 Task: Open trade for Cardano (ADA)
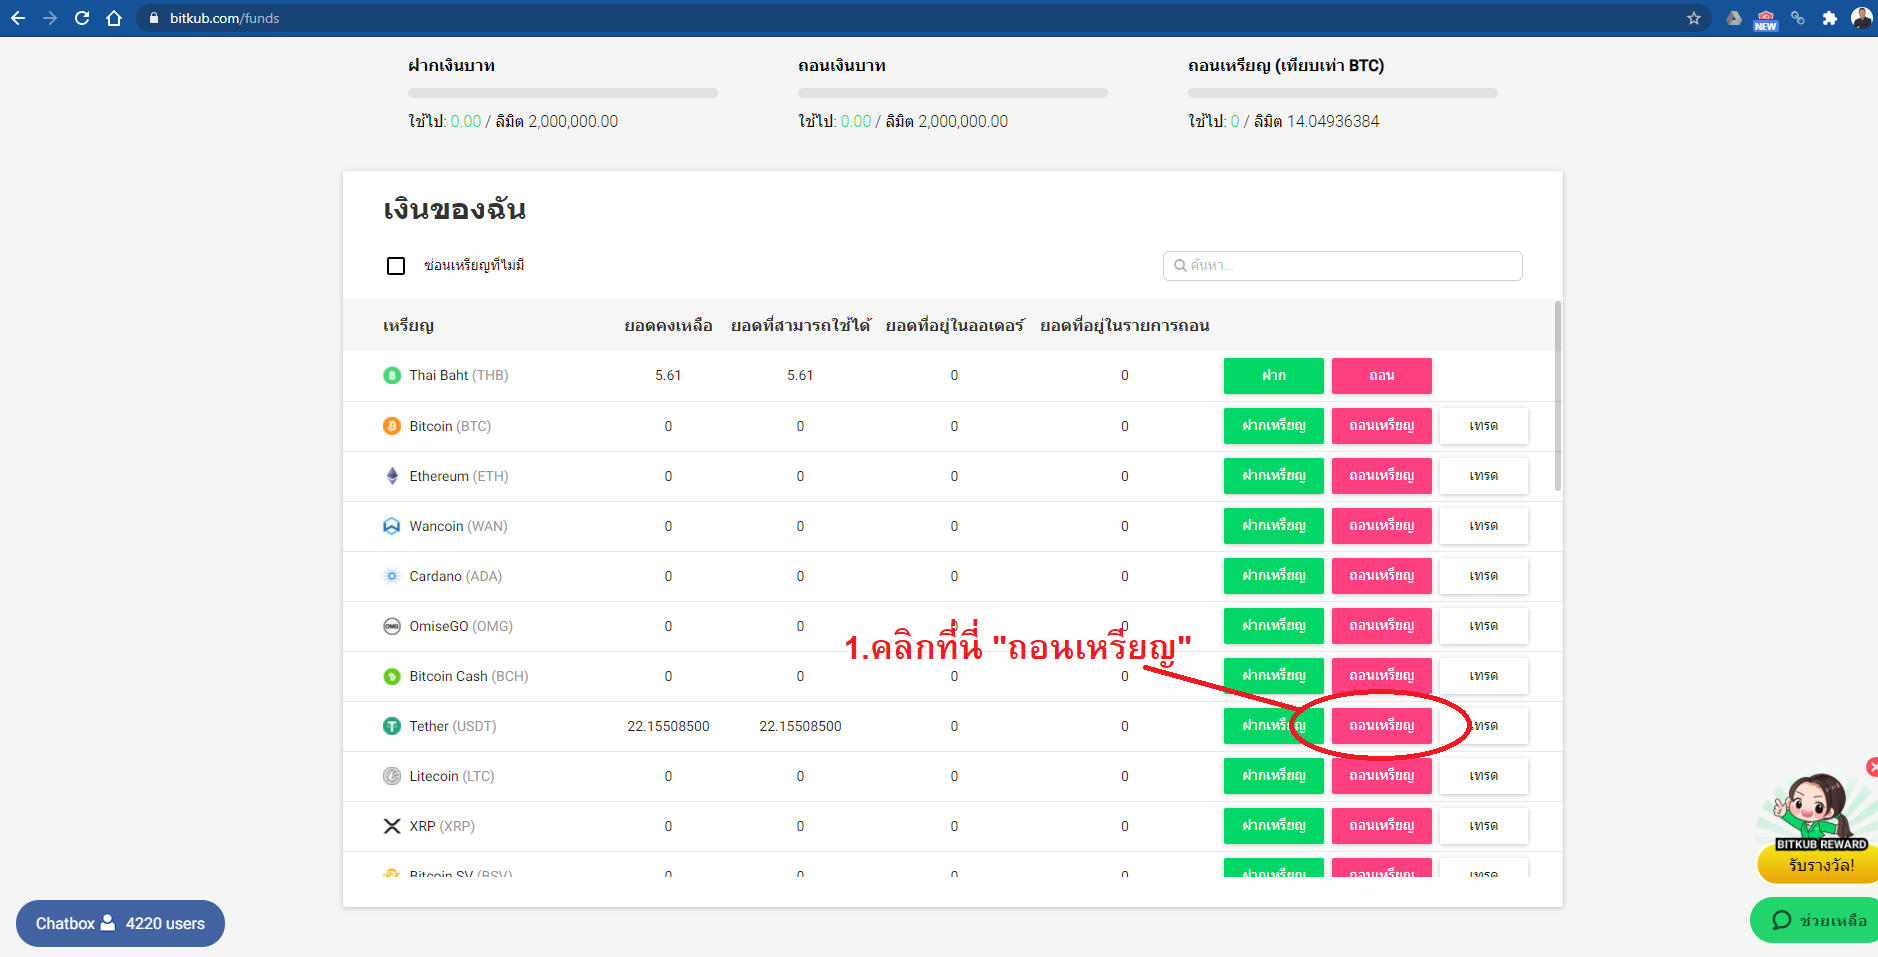[1484, 576]
